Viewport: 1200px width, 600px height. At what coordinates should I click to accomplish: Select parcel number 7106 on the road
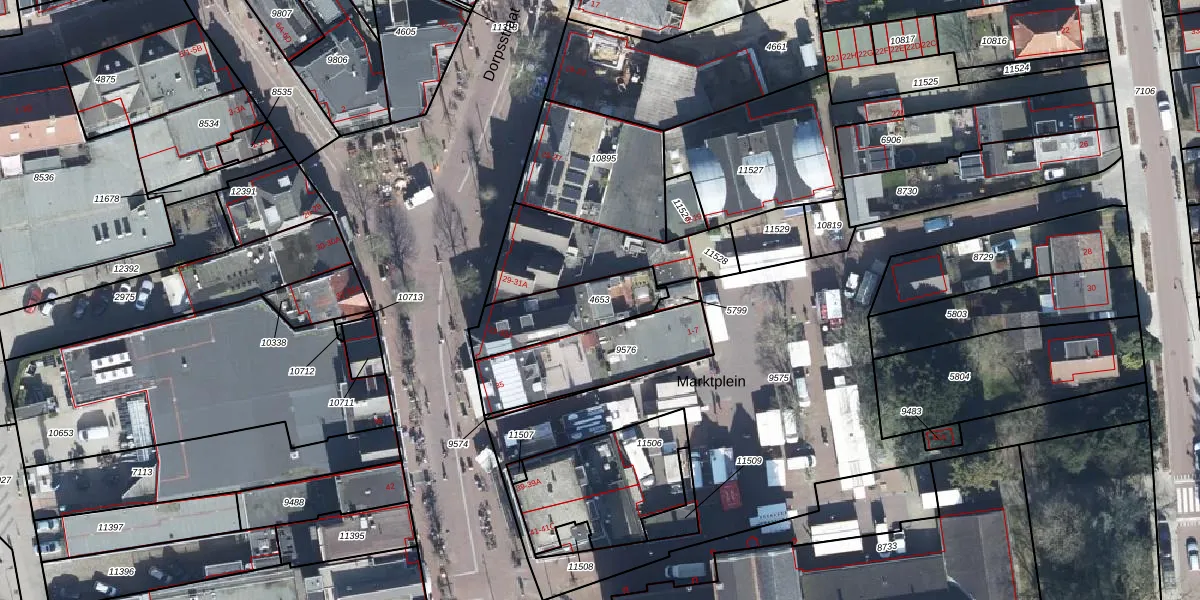tap(1144, 91)
